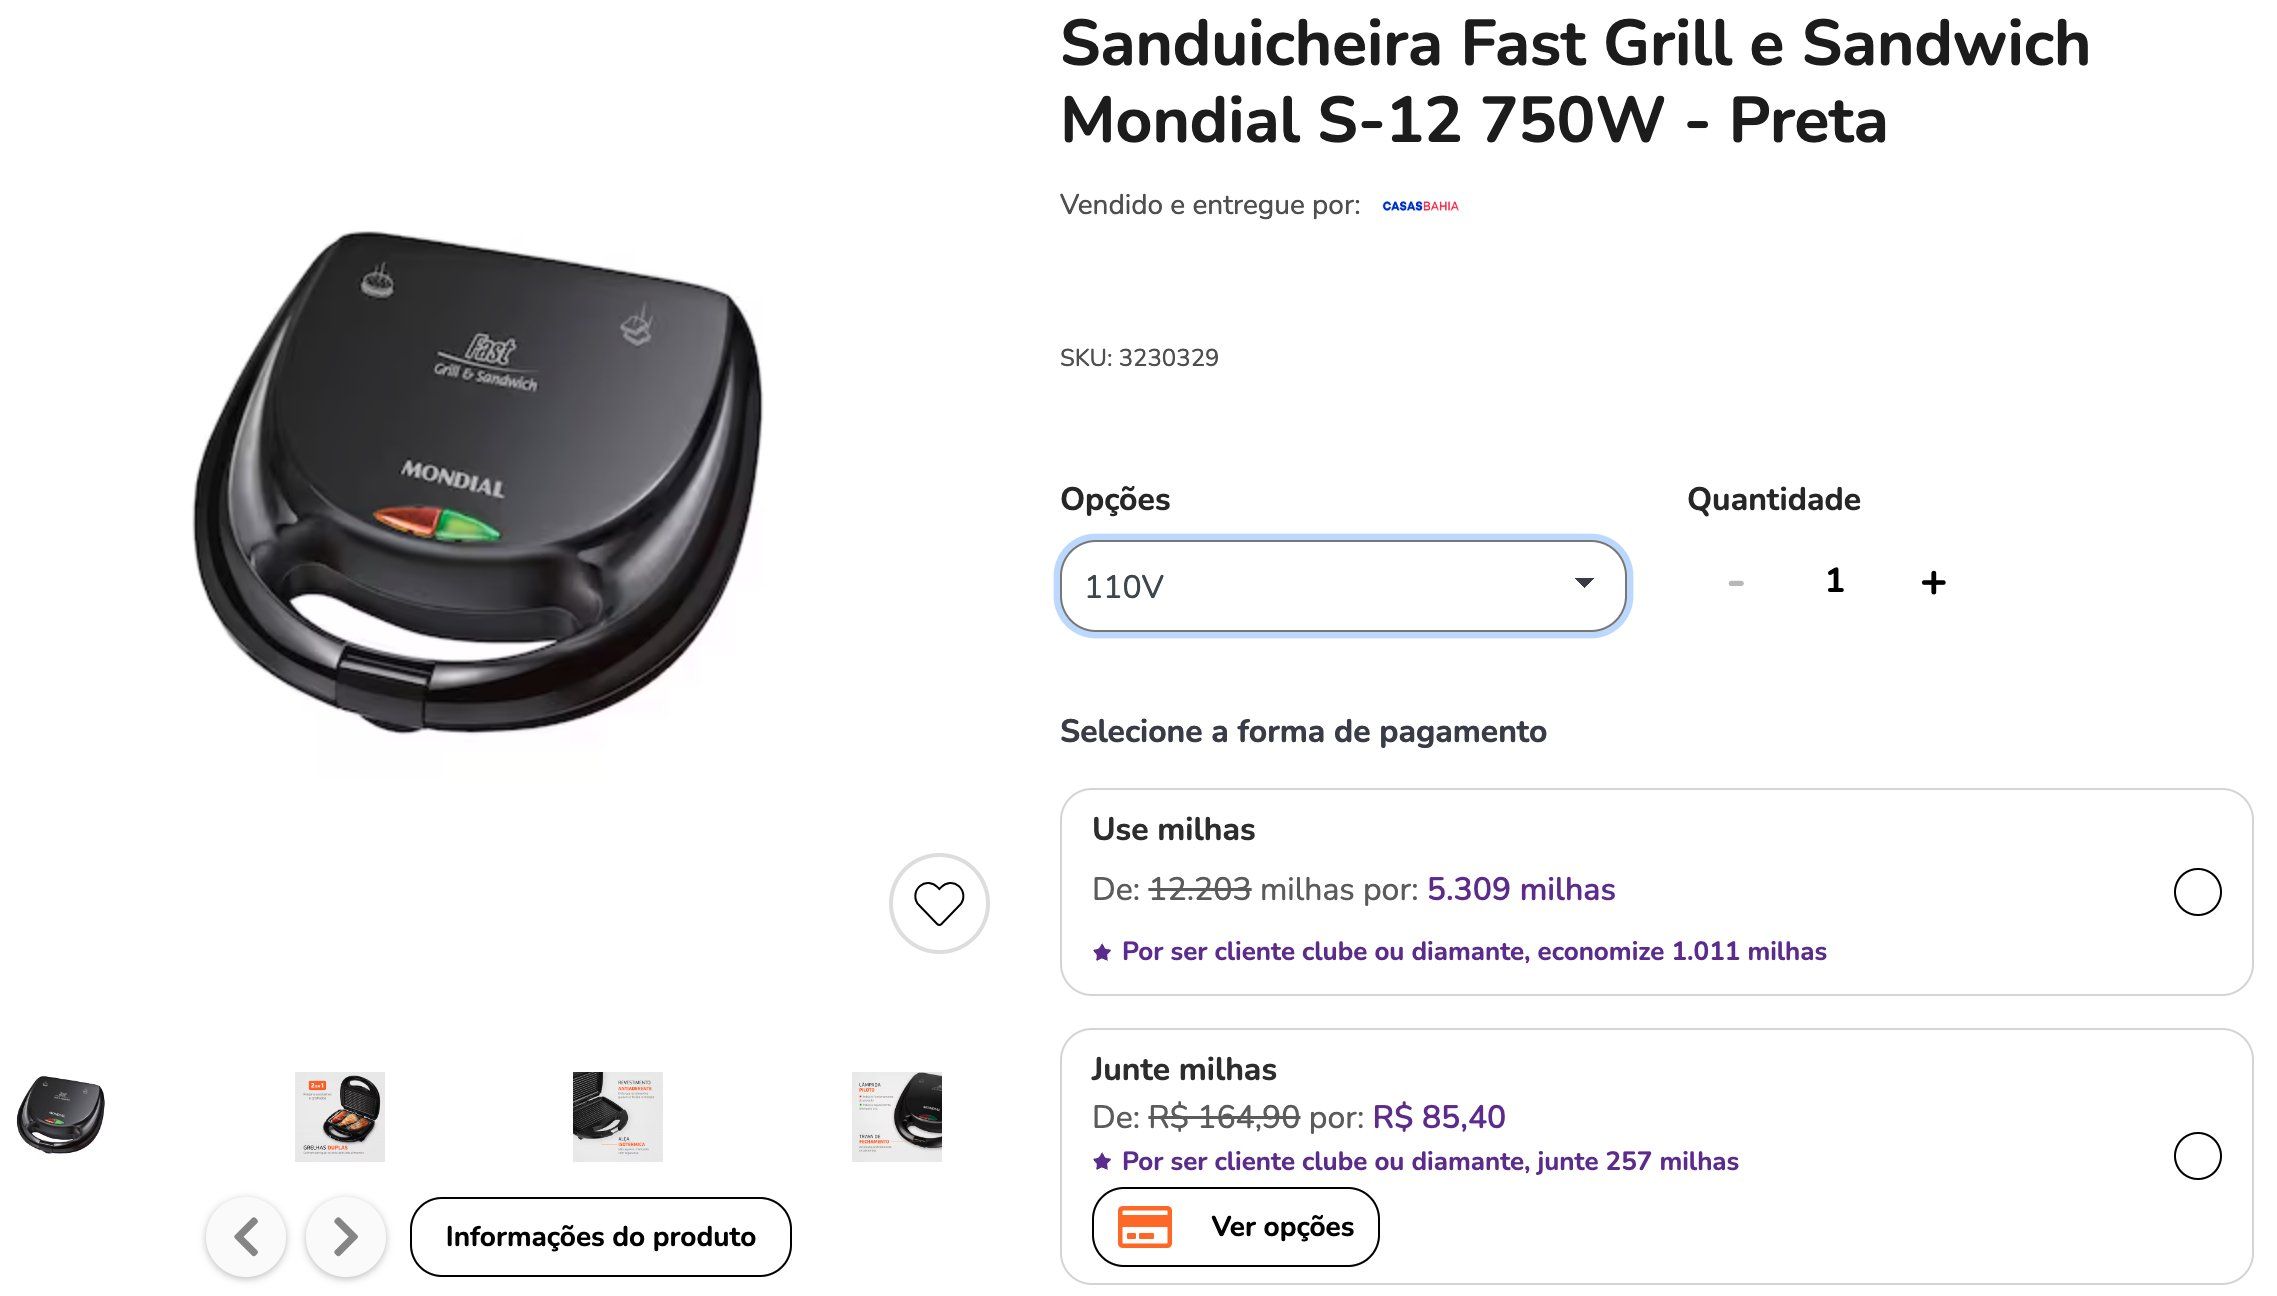
Task: Show the non-stick plates detail thumbnail
Action: 617,1116
